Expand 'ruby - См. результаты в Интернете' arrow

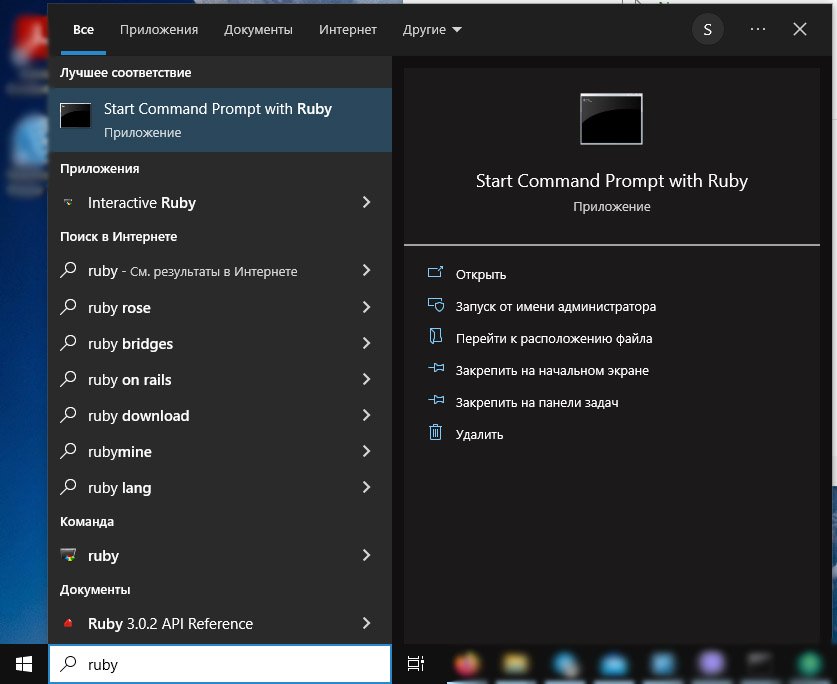tap(366, 271)
